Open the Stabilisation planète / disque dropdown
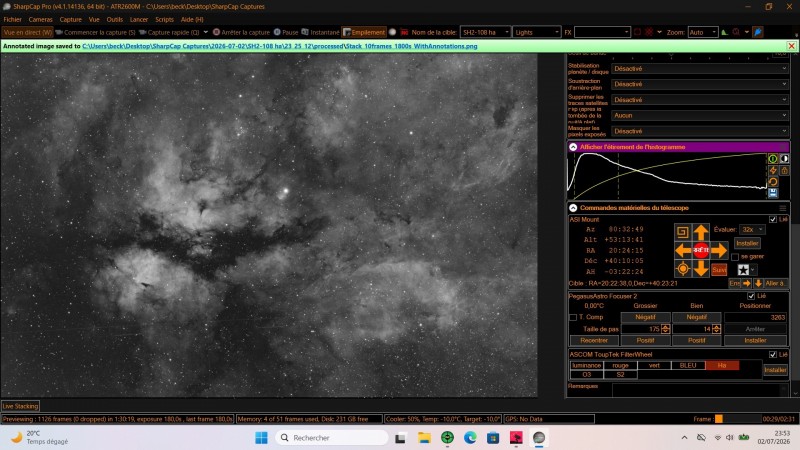The width and height of the screenshot is (800, 450). point(699,68)
